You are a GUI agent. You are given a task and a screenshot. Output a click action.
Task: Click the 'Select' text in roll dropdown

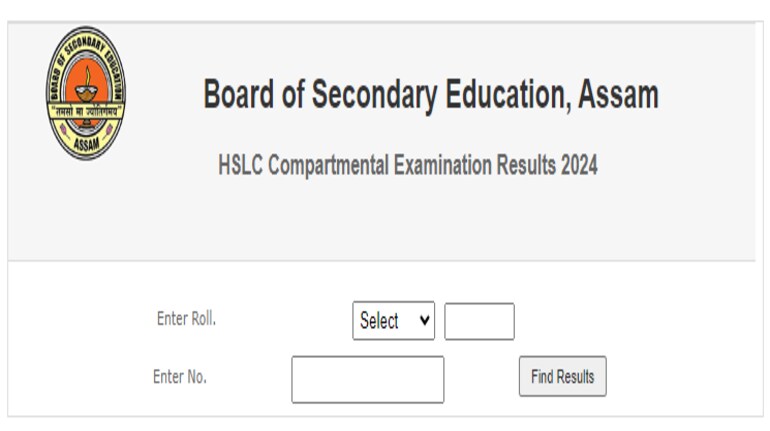point(379,321)
